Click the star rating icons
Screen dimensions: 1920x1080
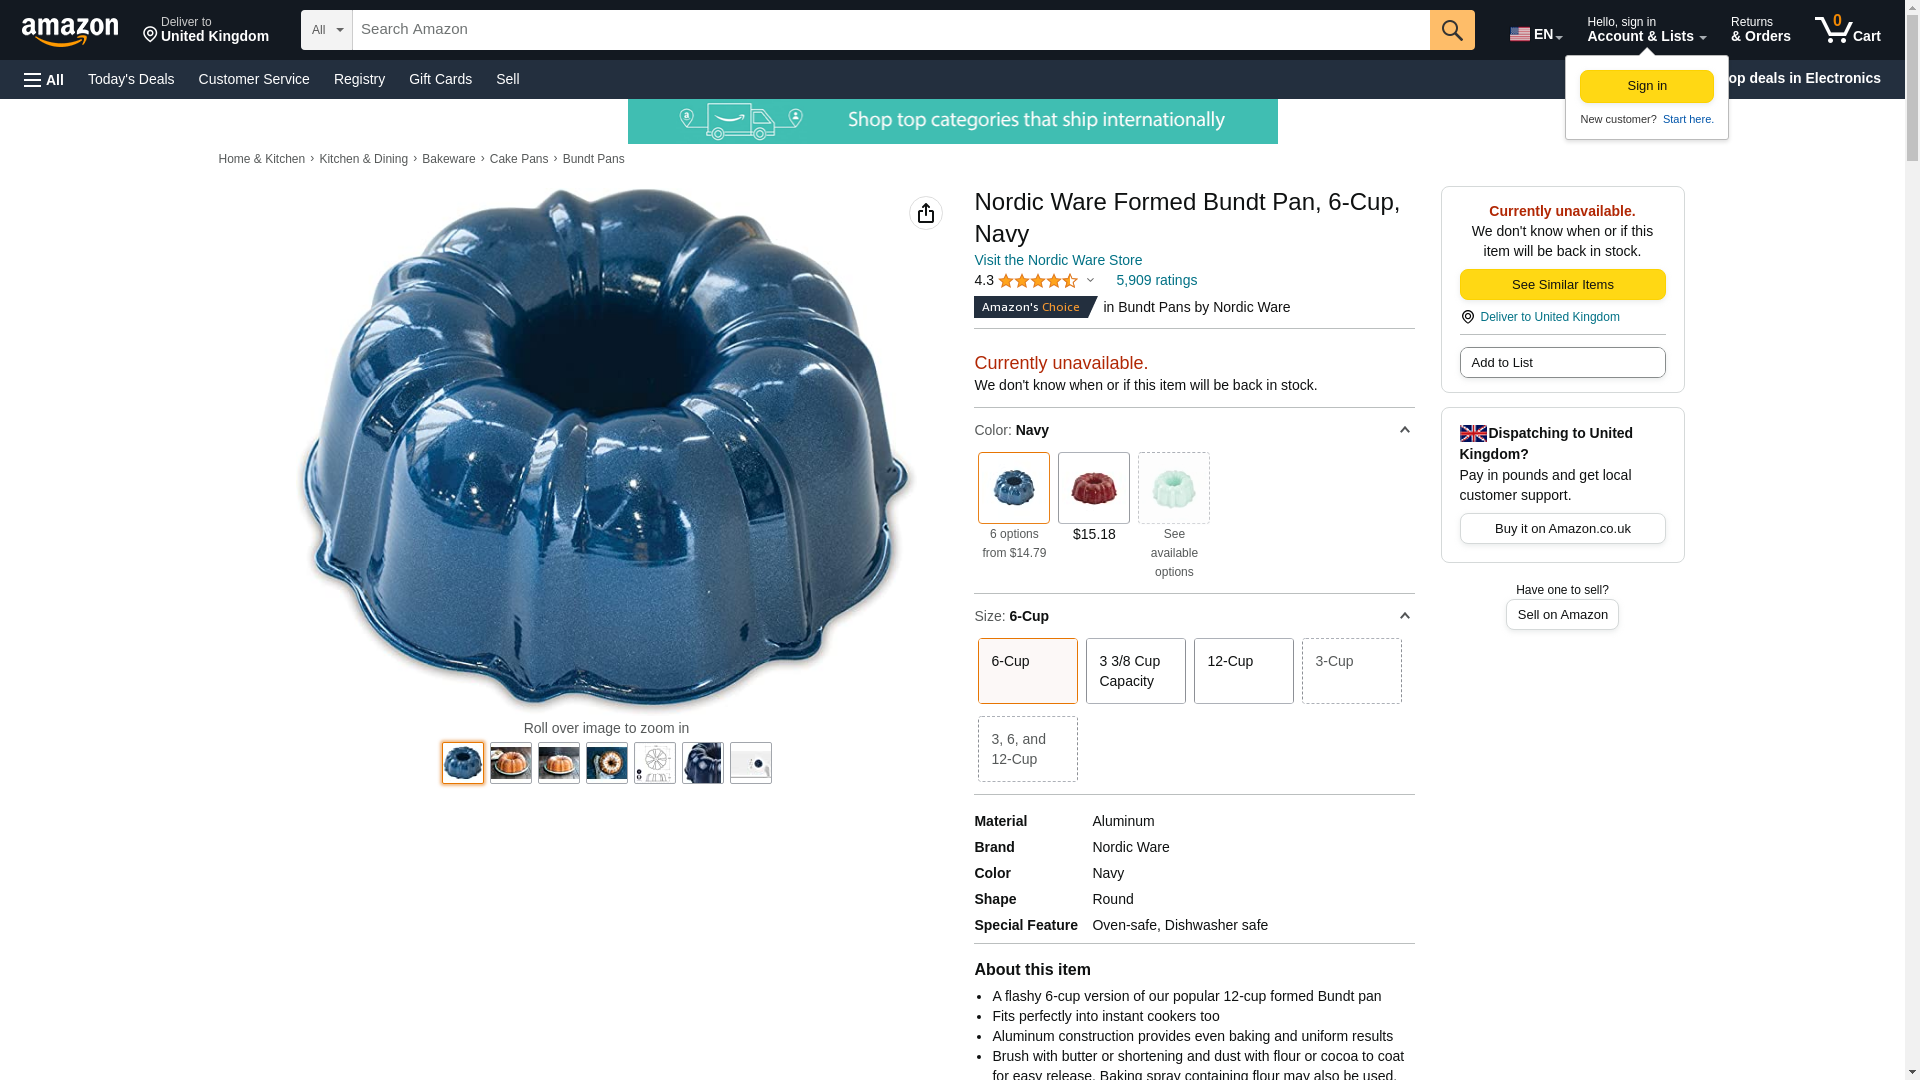1037,281
